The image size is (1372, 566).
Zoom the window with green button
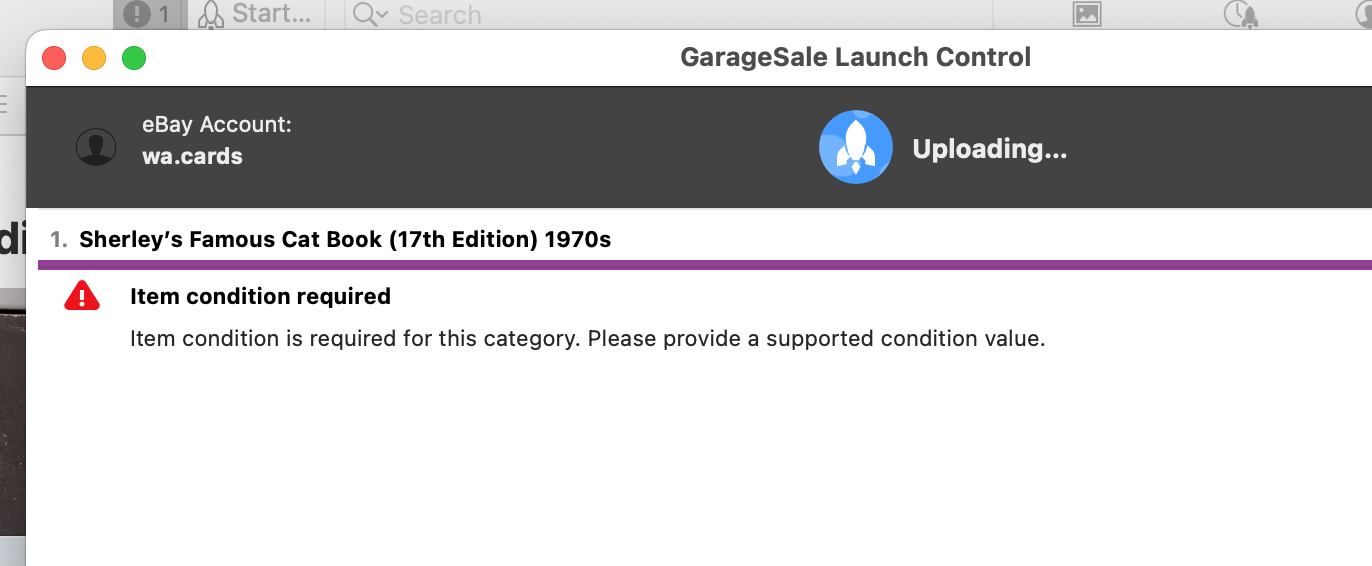pyautogui.click(x=134, y=58)
